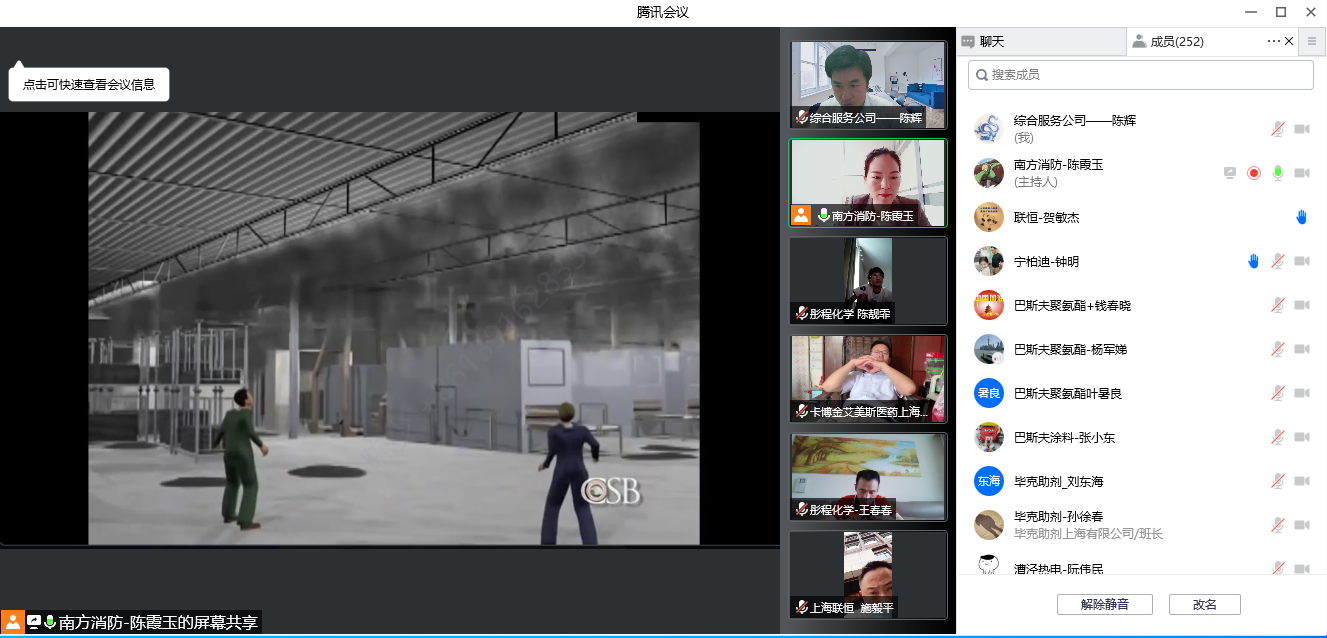Click the 解除静音 unmute button
The image size is (1327, 638).
click(1105, 604)
